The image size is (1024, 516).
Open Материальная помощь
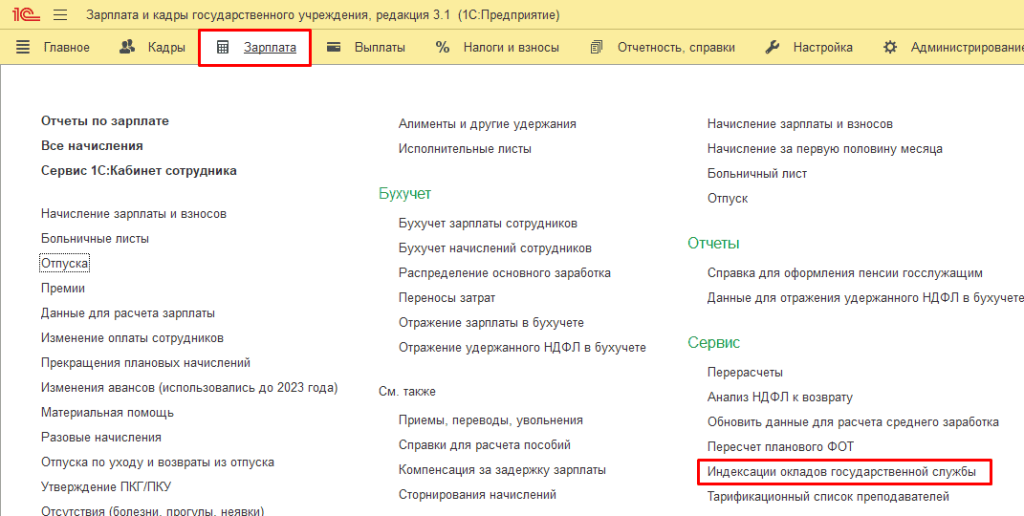point(107,412)
